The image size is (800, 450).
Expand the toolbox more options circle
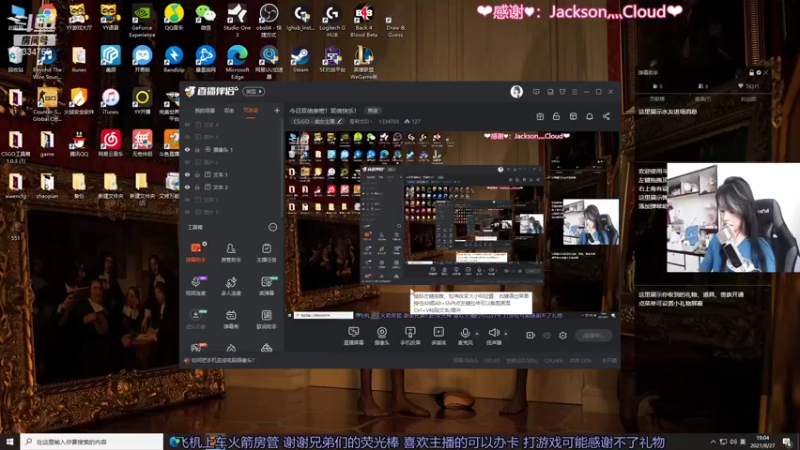pos(273,227)
